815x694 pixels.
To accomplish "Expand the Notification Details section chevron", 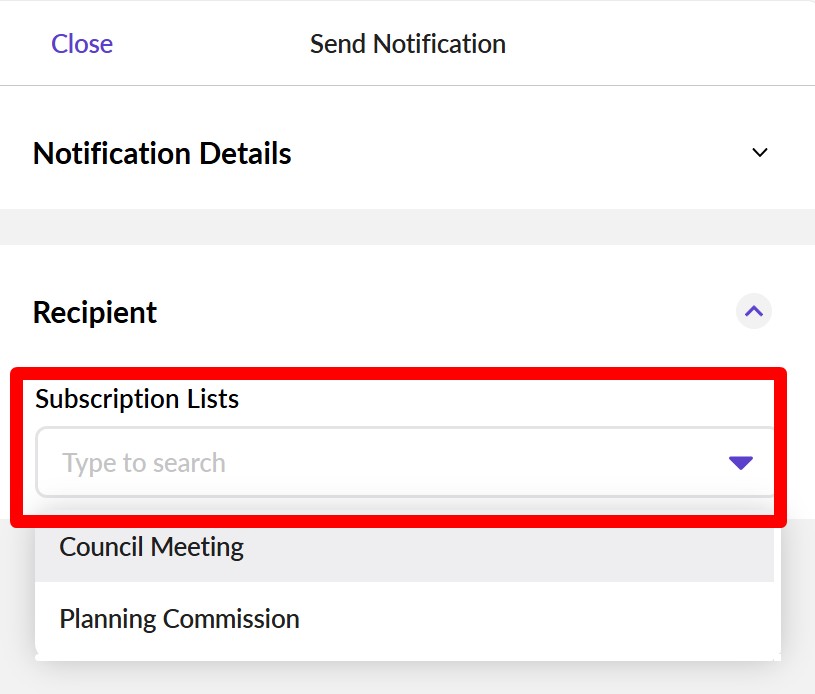I will click(760, 153).
